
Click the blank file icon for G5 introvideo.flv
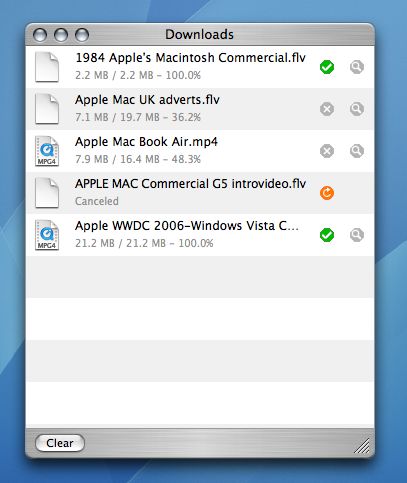pos(47,193)
